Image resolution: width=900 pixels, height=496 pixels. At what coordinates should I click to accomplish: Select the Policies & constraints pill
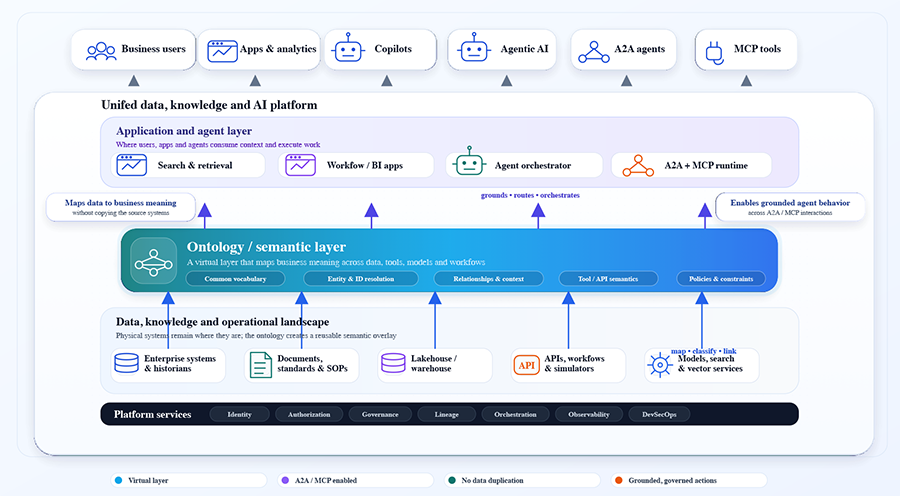(721, 279)
